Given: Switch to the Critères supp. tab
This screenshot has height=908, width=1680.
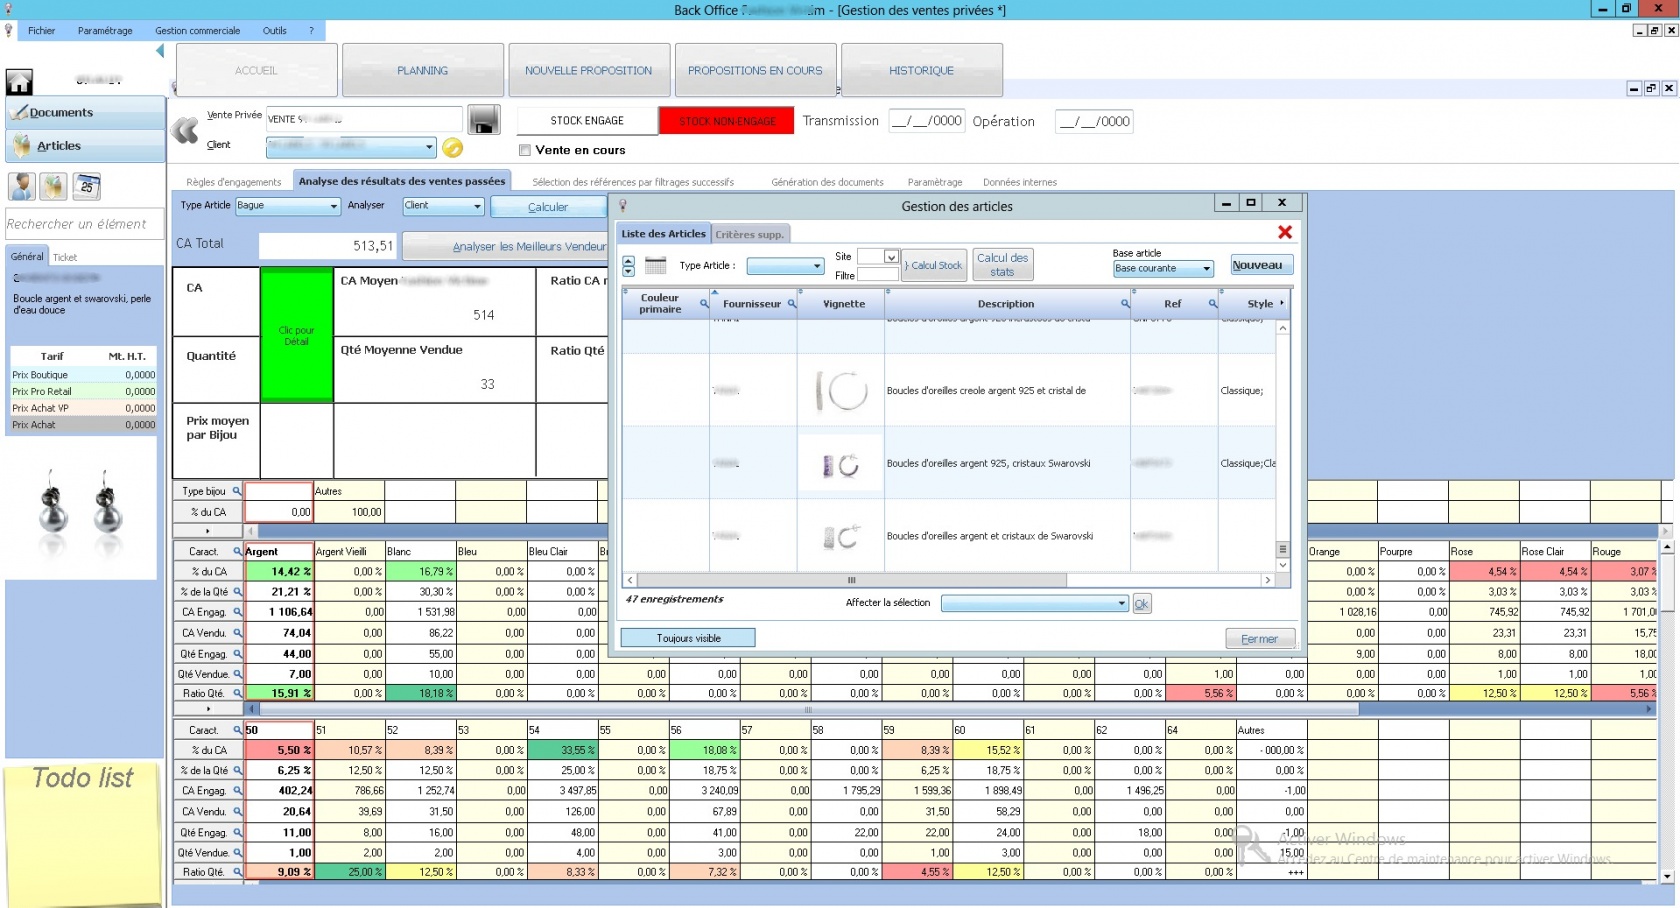Looking at the screenshot, I should (x=749, y=234).
